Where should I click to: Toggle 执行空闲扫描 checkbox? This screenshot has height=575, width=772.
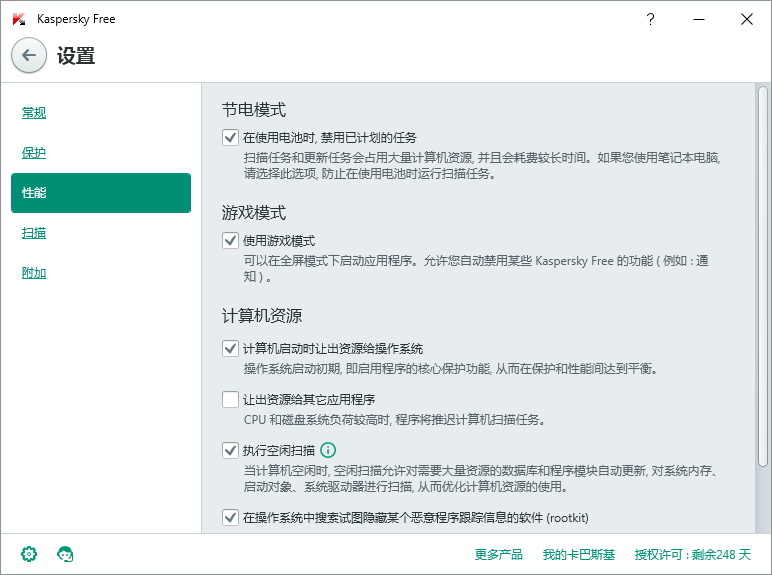click(230, 450)
